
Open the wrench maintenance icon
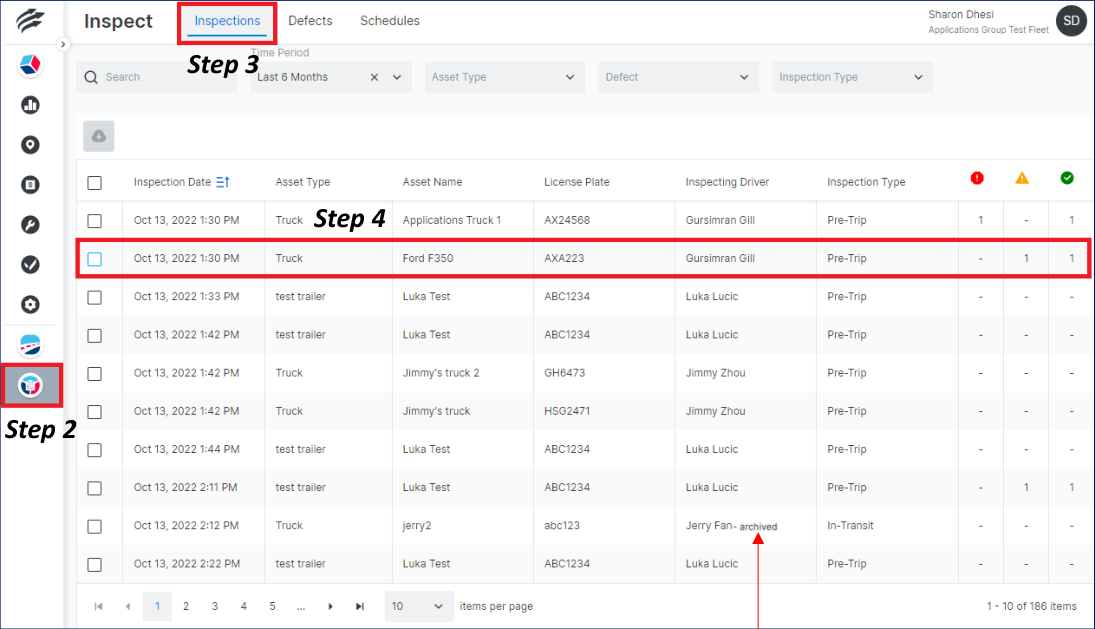[30, 224]
